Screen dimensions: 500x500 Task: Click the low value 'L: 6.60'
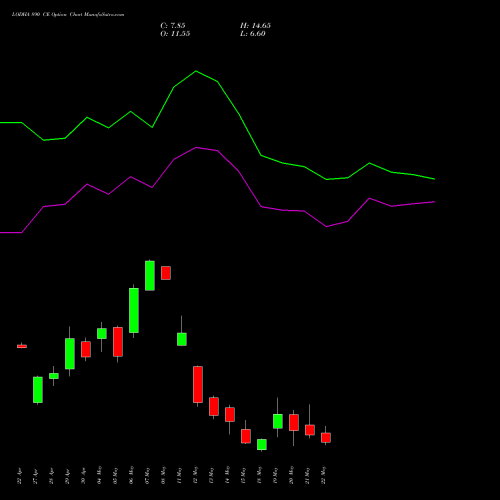click(x=253, y=34)
